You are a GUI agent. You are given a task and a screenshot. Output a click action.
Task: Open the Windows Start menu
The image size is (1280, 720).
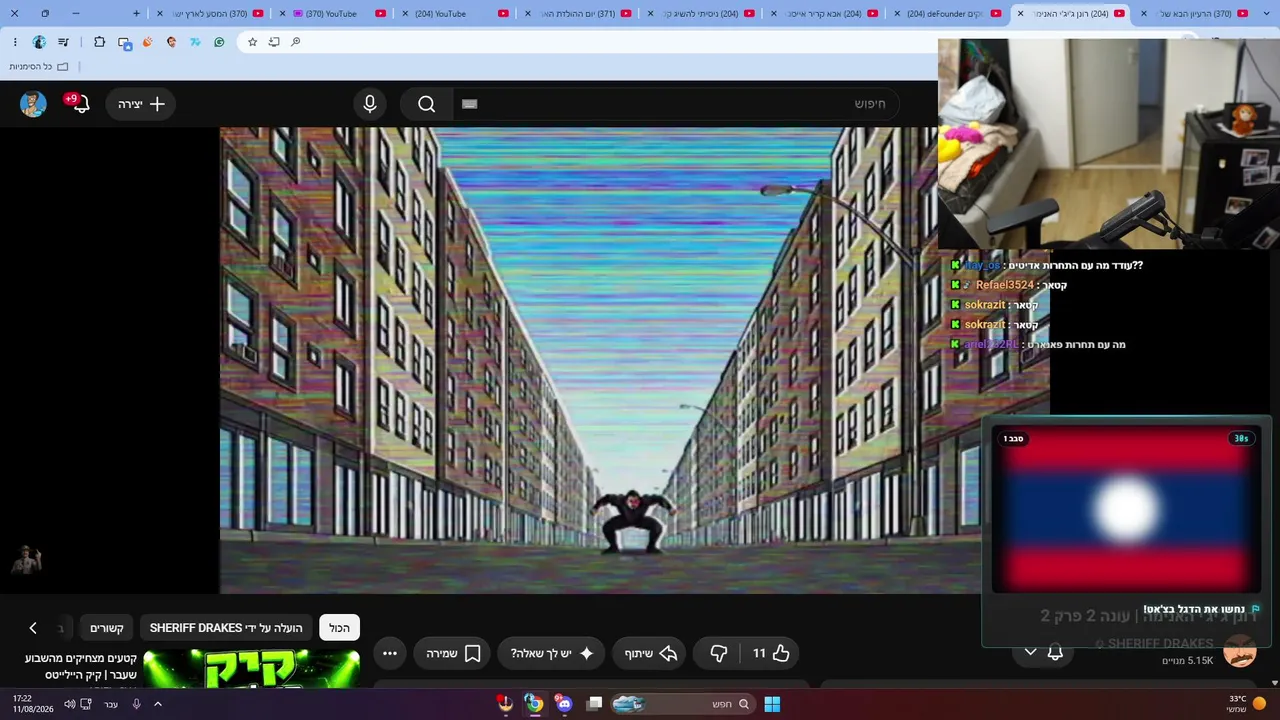tap(772, 704)
